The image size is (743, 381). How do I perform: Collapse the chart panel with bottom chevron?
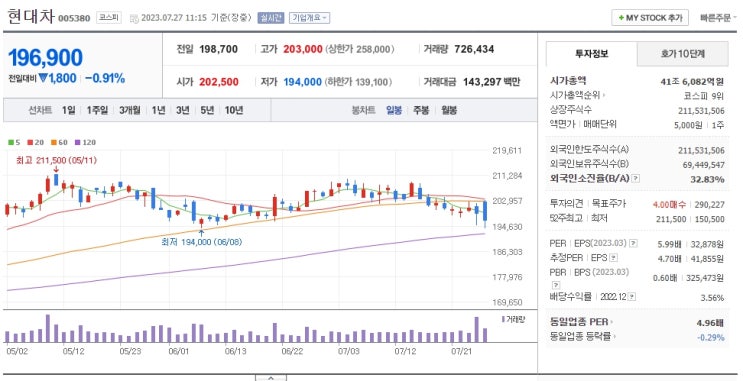click(x=271, y=378)
